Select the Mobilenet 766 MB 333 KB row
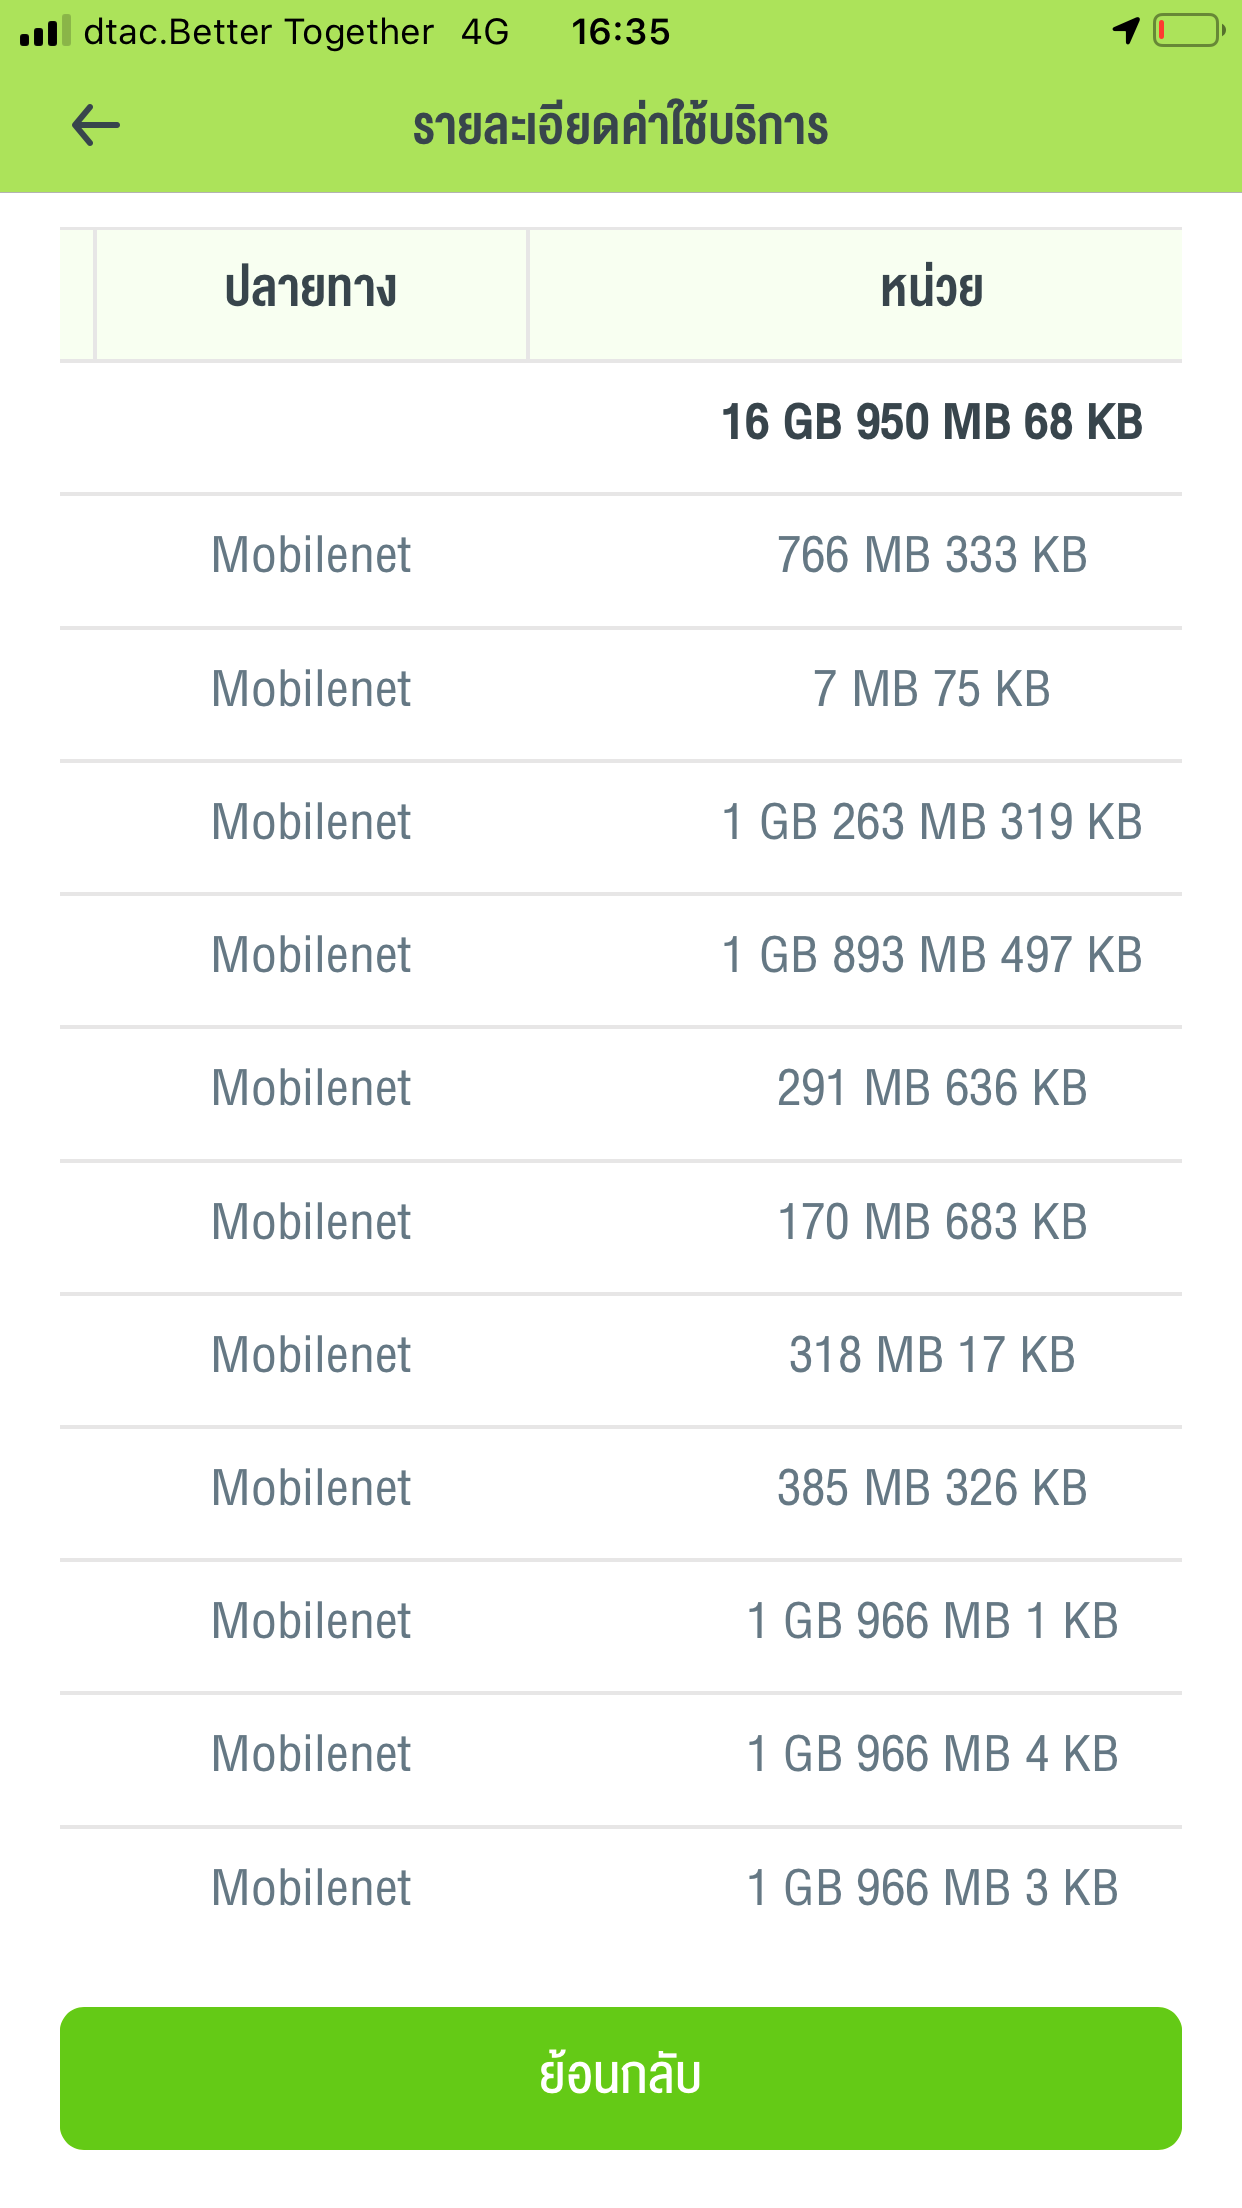 click(x=621, y=556)
